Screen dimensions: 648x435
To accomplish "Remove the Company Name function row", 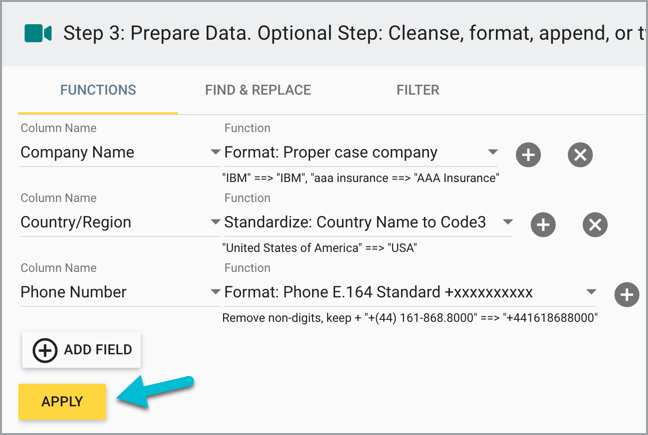I will 580,155.
